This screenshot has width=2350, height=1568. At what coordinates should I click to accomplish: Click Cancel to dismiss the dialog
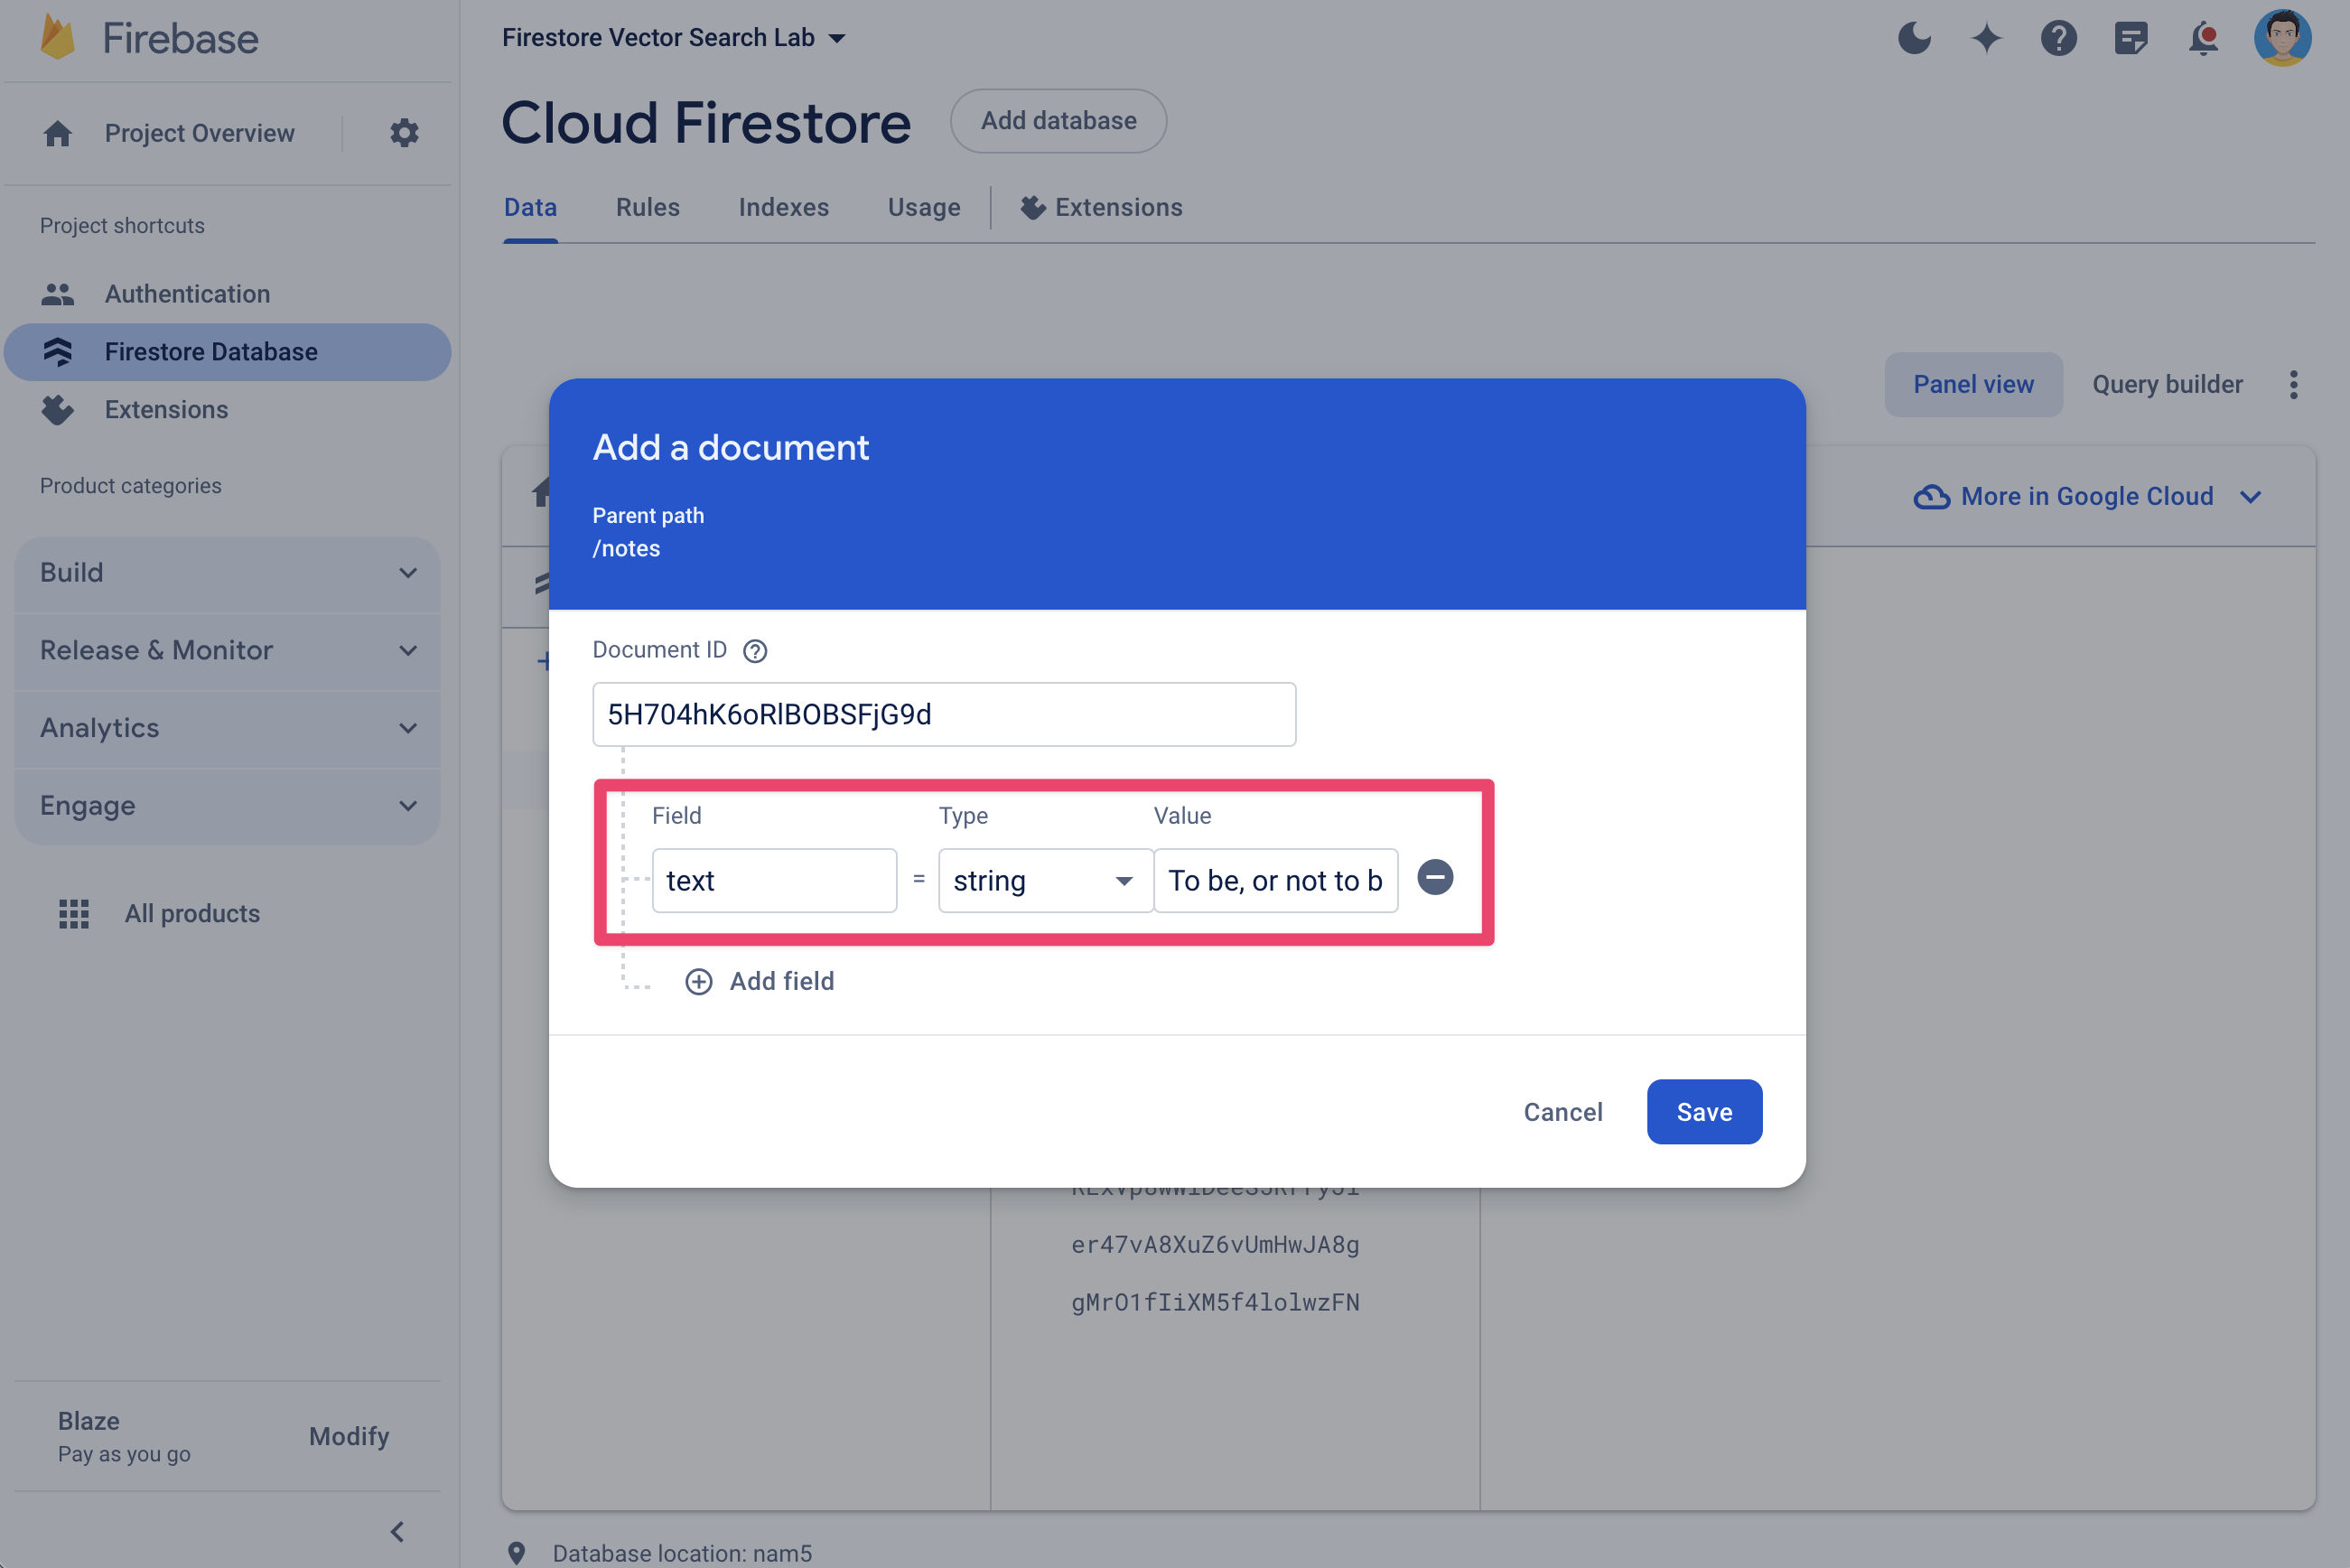1562,1109
